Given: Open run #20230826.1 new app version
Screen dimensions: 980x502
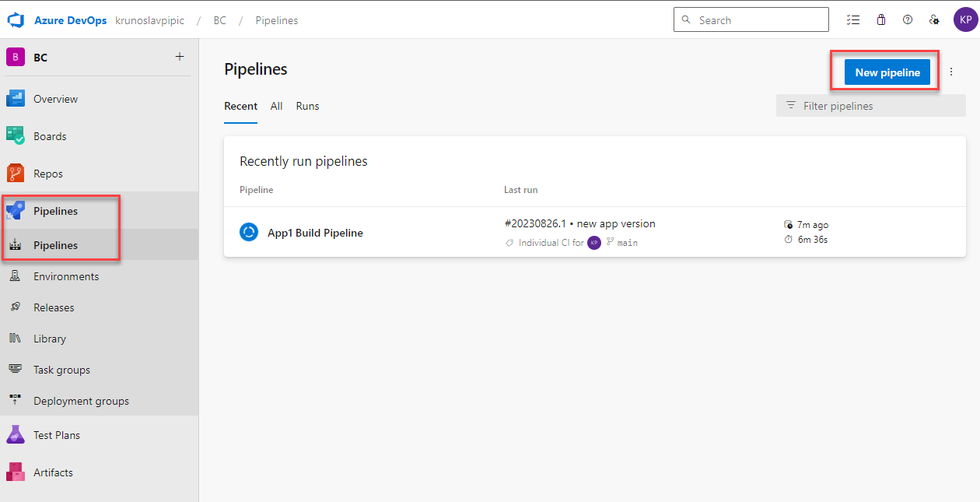Looking at the screenshot, I should pos(579,224).
